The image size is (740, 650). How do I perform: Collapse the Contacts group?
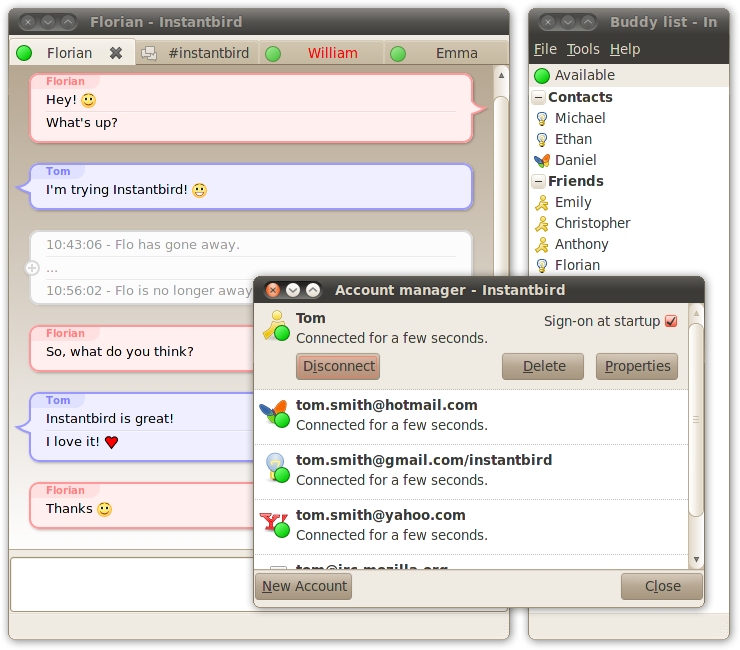[x=539, y=97]
